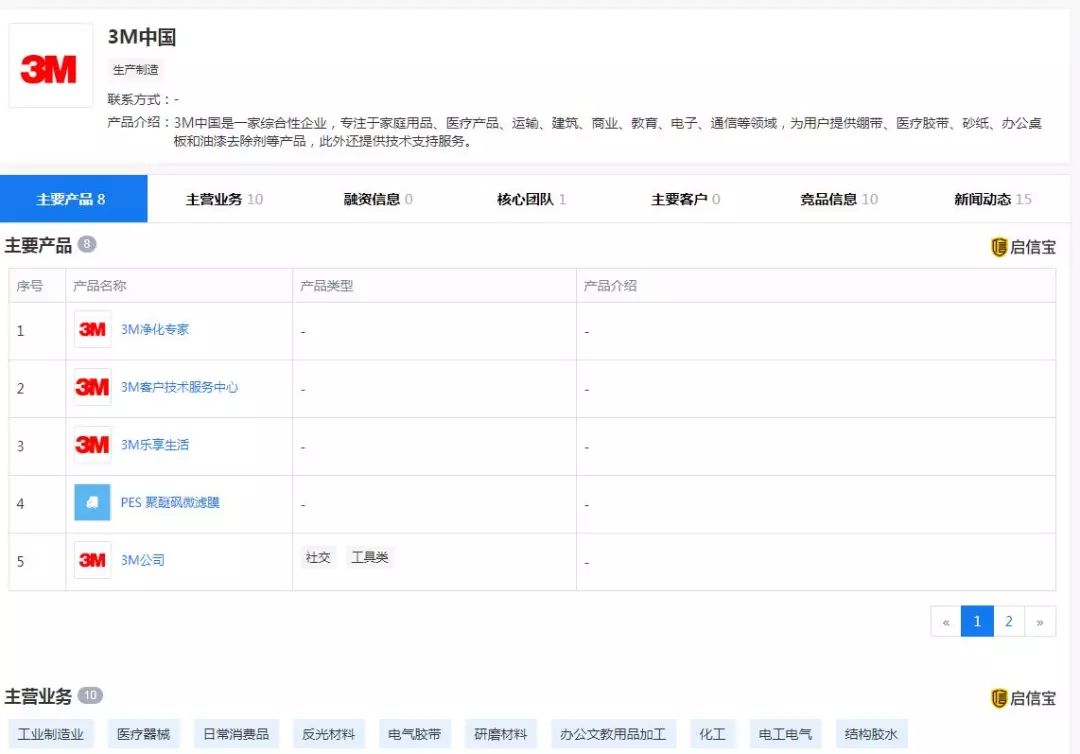1080x754 pixels.
Task: Click the blue PES 聚醚砜微滤膜 product icon
Action: (x=92, y=502)
